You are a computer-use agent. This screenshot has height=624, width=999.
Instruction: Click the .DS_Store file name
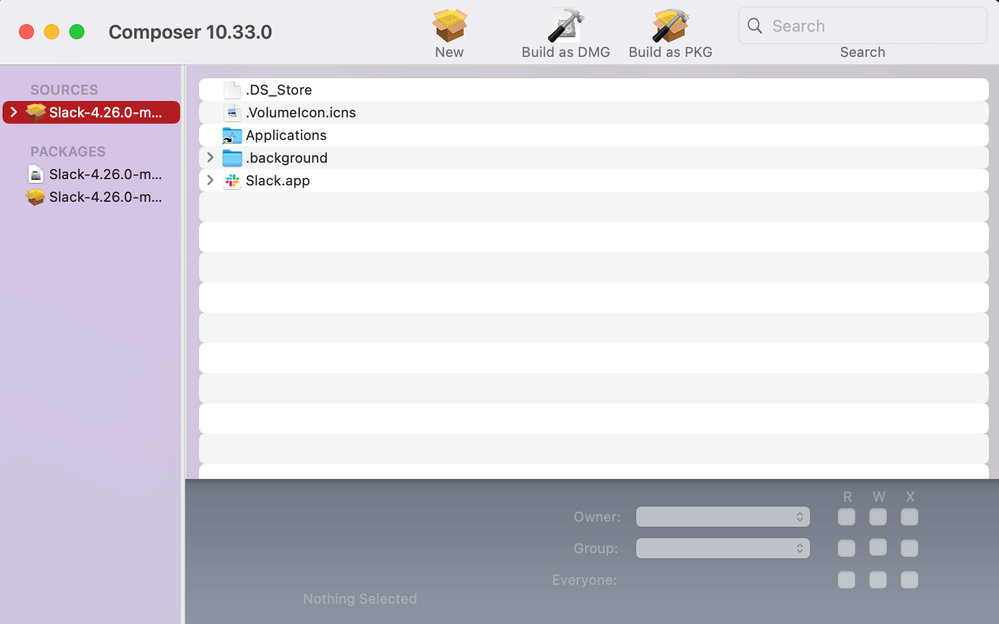click(278, 90)
